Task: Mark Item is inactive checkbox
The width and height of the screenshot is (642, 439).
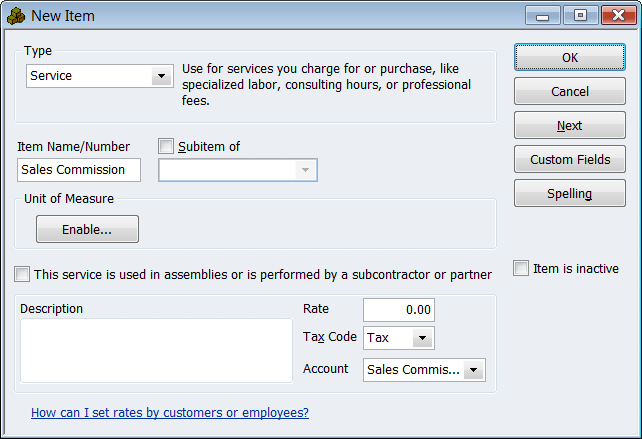Action: point(521,268)
